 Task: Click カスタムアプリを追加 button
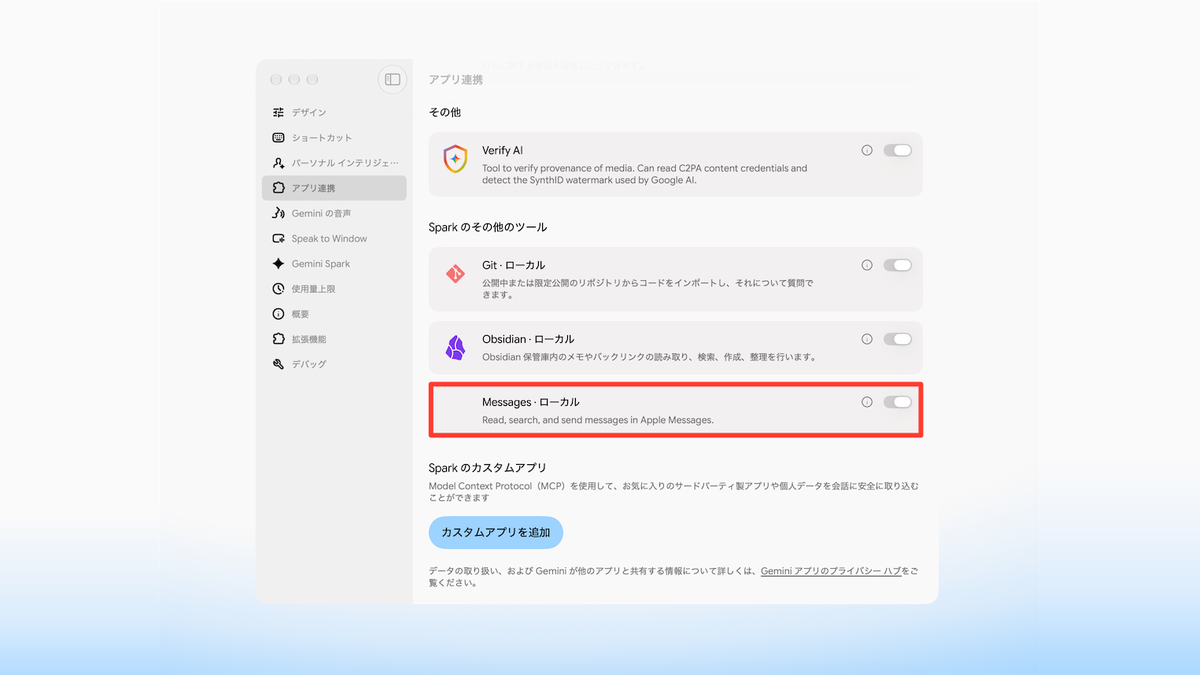coord(496,532)
